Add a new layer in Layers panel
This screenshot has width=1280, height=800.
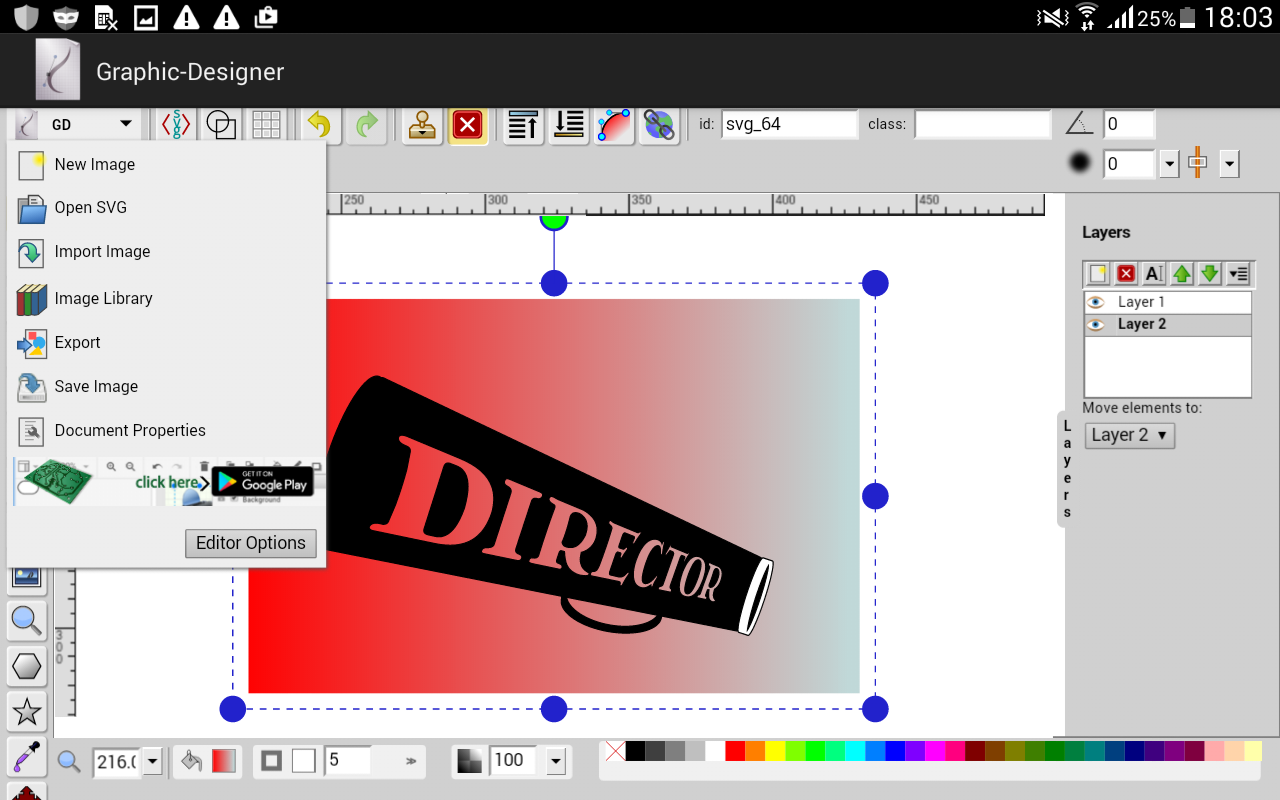[1098, 274]
